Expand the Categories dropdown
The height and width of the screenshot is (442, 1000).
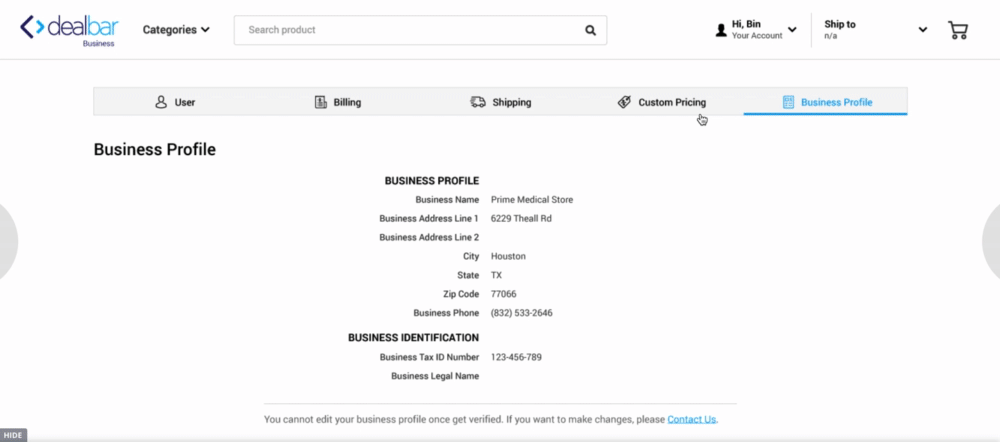[176, 30]
